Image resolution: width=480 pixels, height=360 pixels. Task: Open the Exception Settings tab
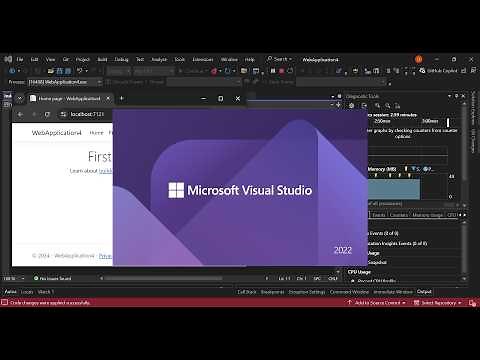tap(307, 292)
